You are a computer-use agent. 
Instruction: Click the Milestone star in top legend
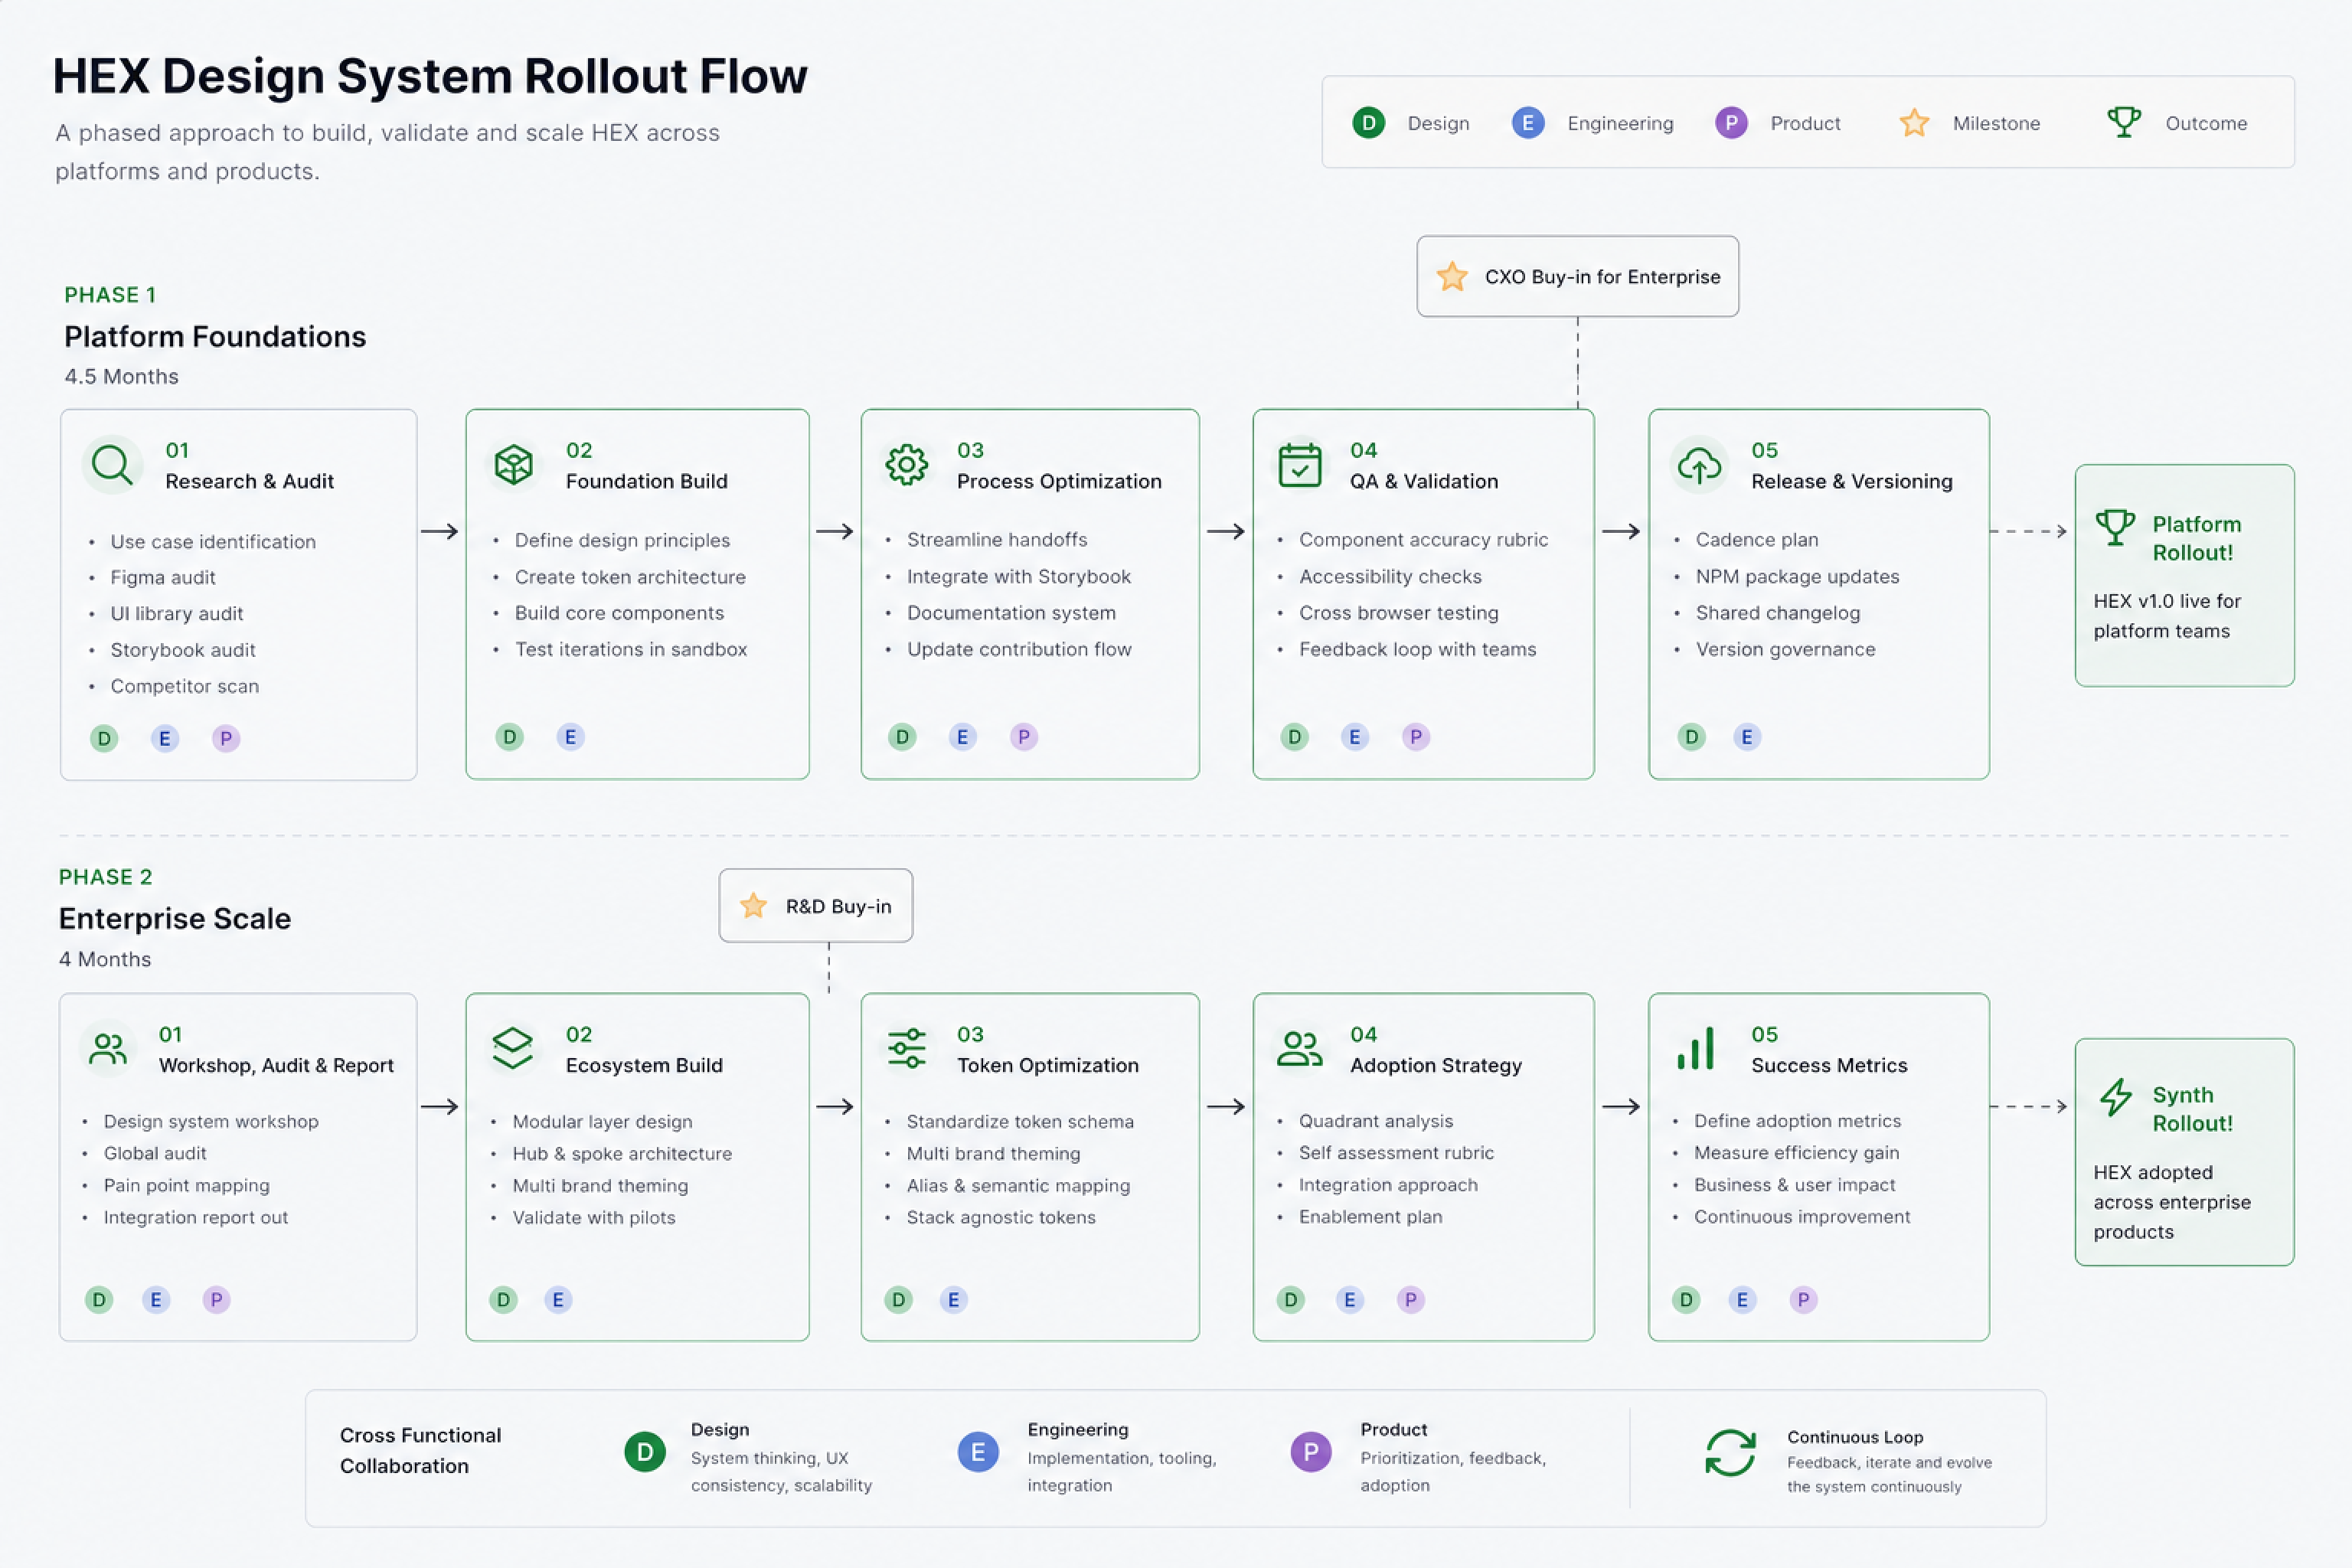pos(1914,123)
